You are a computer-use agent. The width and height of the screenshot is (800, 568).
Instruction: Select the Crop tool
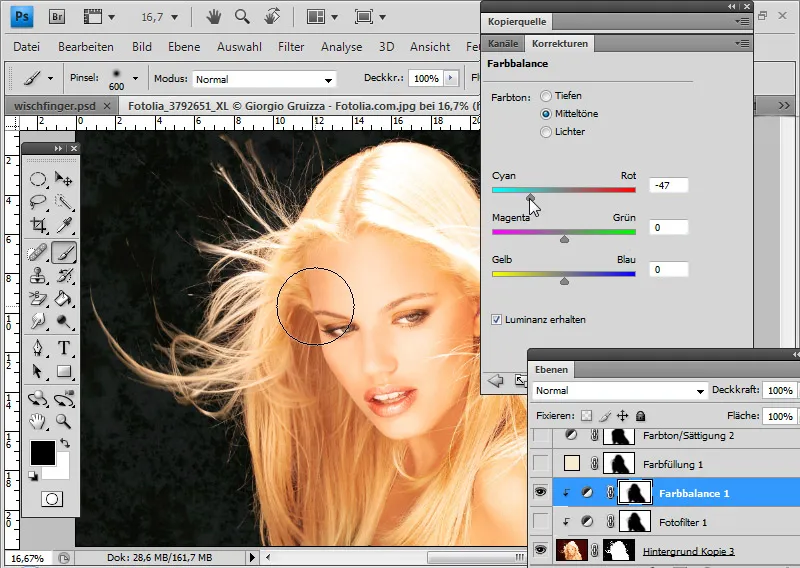(x=38, y=225)
